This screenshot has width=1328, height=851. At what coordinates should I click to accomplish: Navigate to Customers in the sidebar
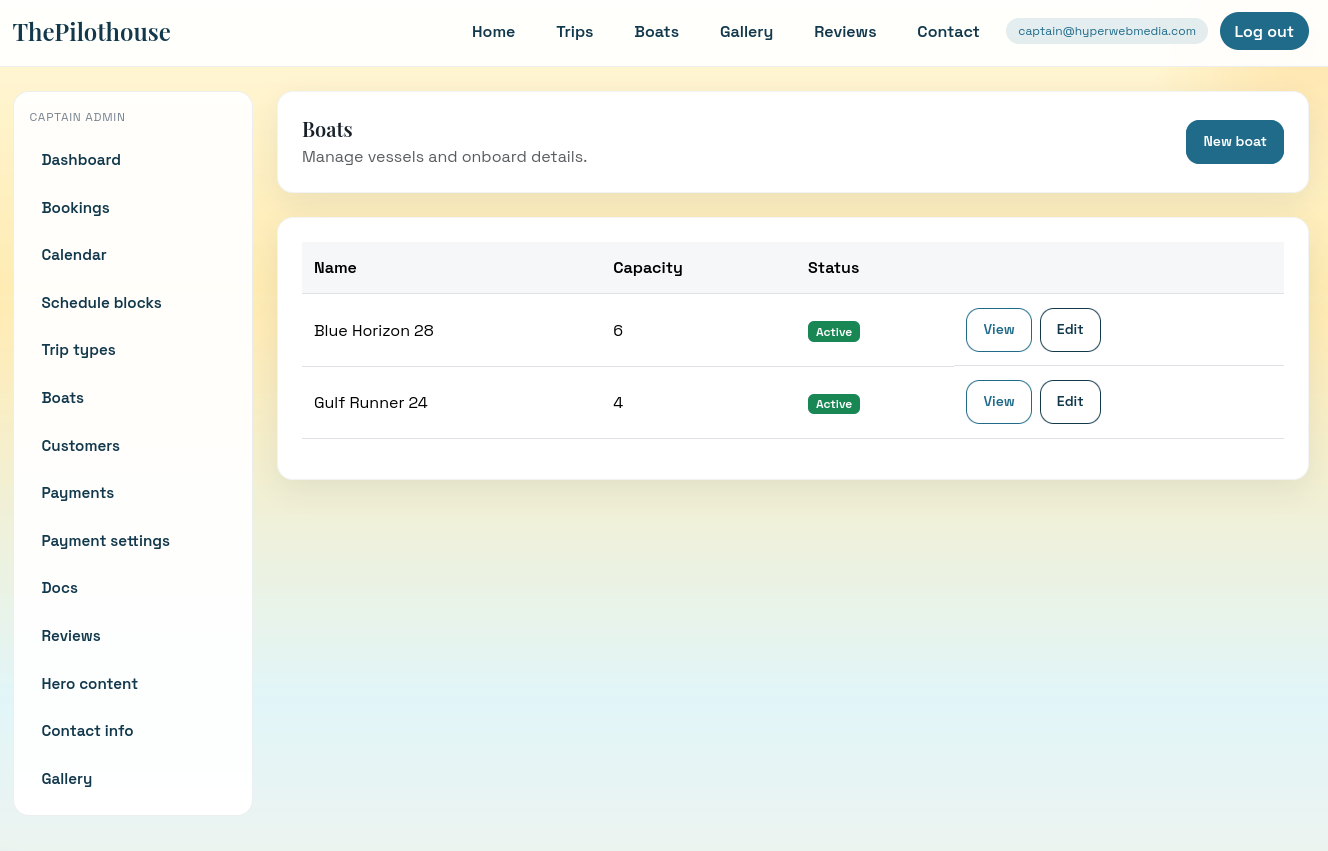[x=80, y=446]
